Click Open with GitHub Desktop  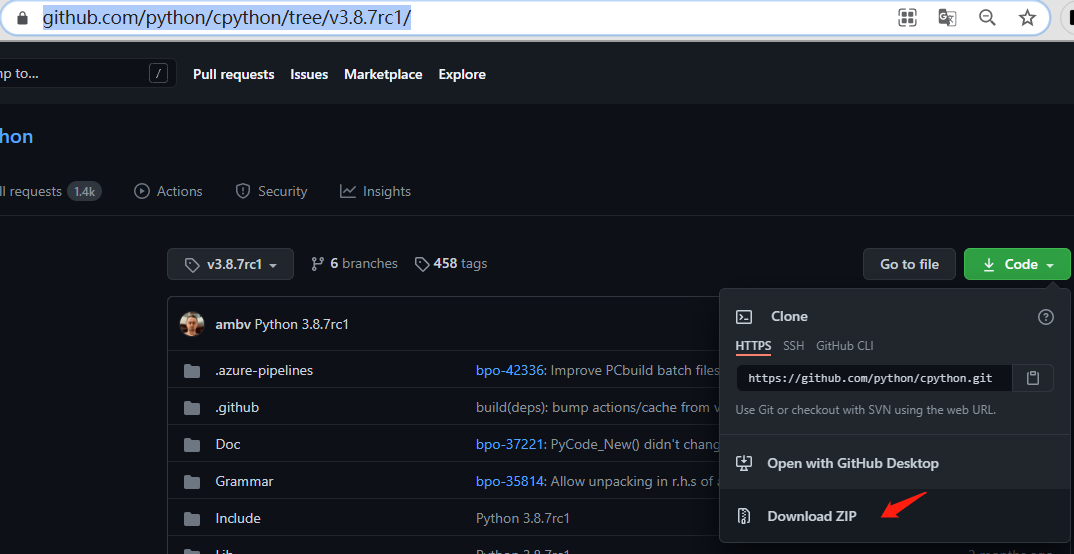coord(853,464)
